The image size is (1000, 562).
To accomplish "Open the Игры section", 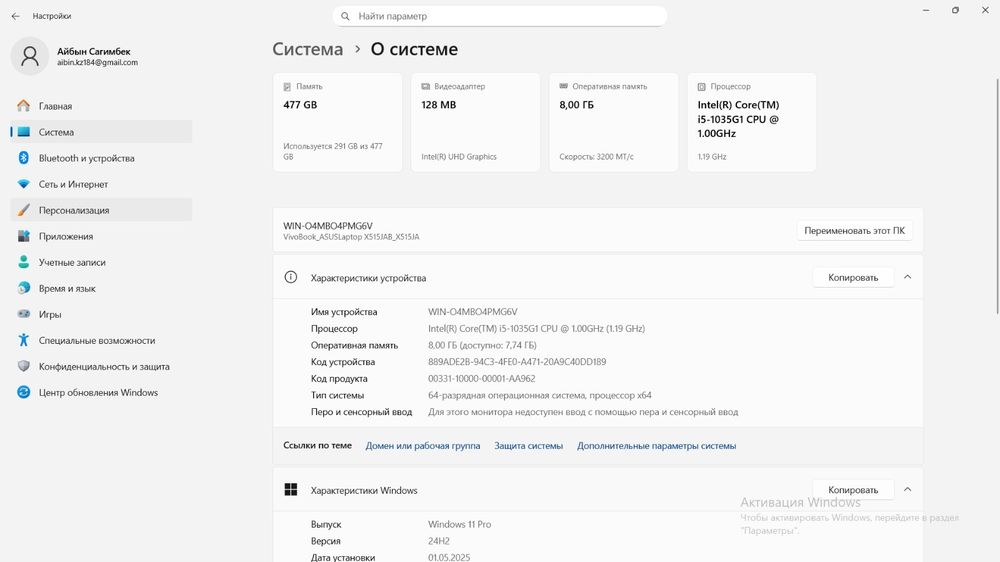I will pos(50,314).
